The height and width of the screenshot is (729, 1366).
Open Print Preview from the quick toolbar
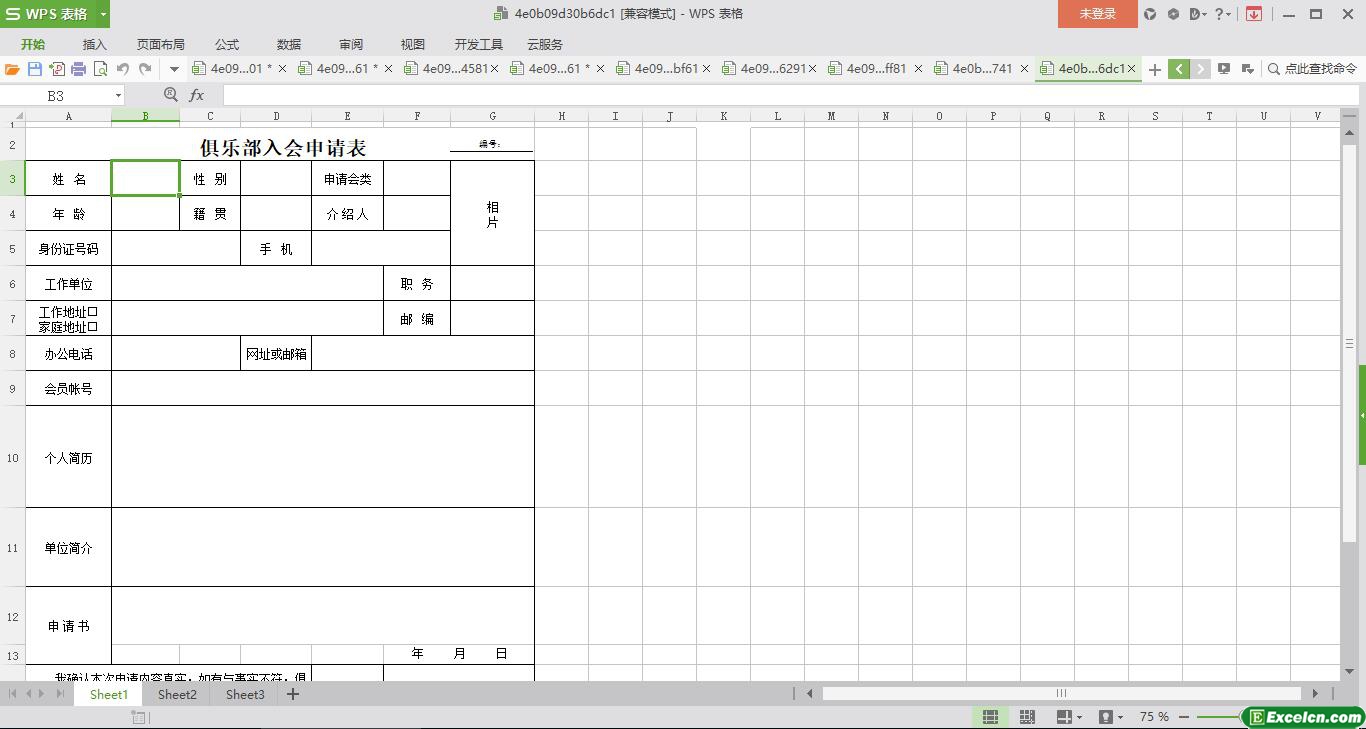(x=100, y=69)
